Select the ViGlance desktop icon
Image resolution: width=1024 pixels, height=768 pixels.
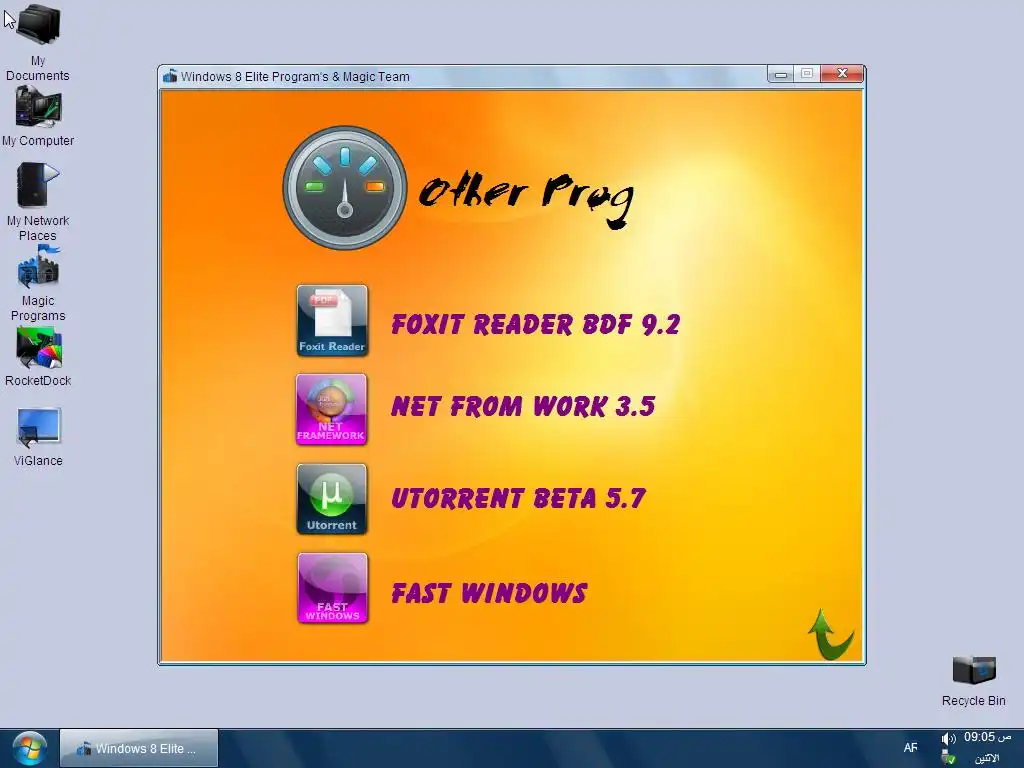38,438
